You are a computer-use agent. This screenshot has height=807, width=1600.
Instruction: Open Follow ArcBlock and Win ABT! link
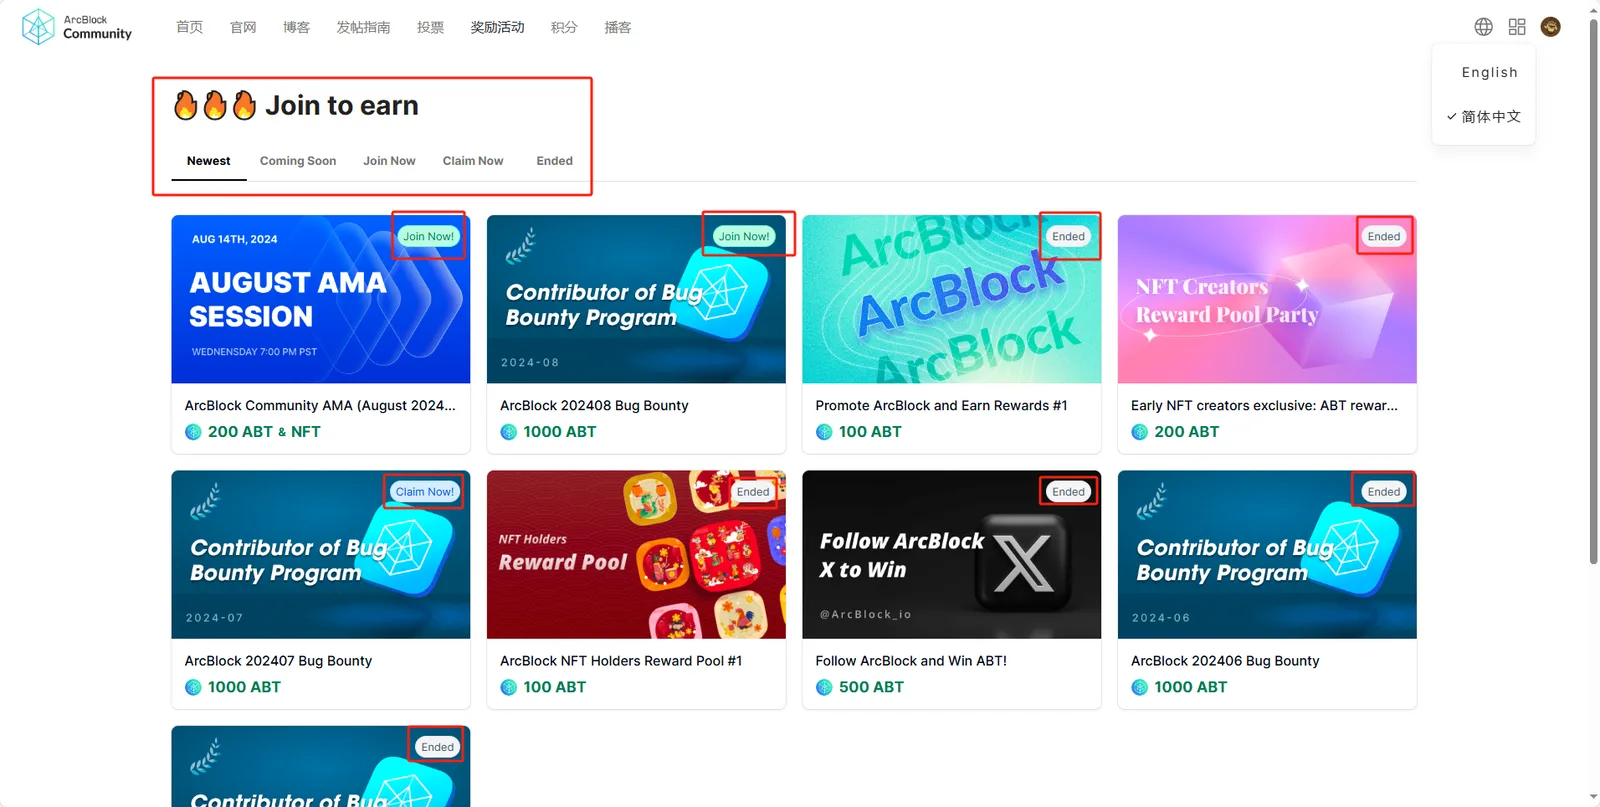coord(911,661)
